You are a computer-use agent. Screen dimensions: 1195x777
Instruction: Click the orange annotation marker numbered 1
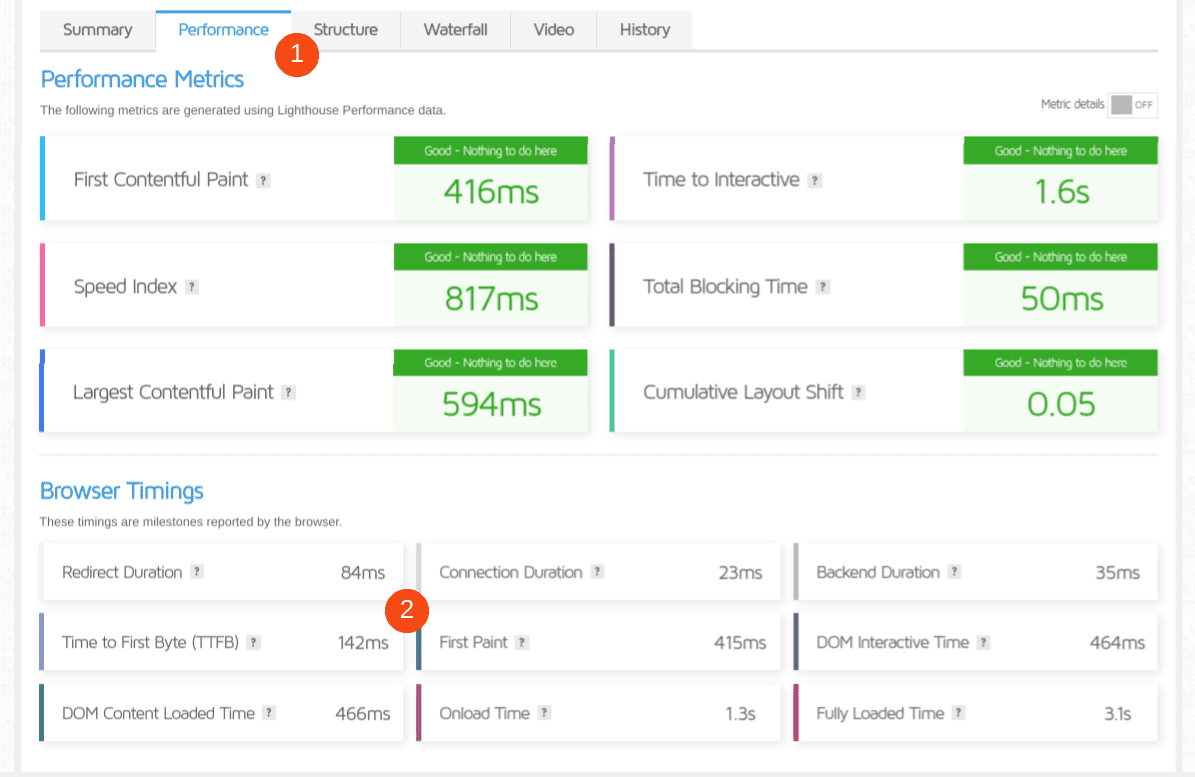[x=296, y=56]
